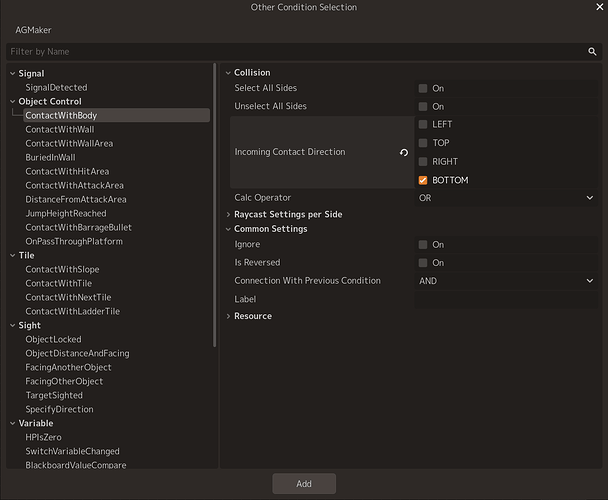Enable the LEFT contact direction
The width and height of the screenshot is (608, 500).
tap(423, 124)
